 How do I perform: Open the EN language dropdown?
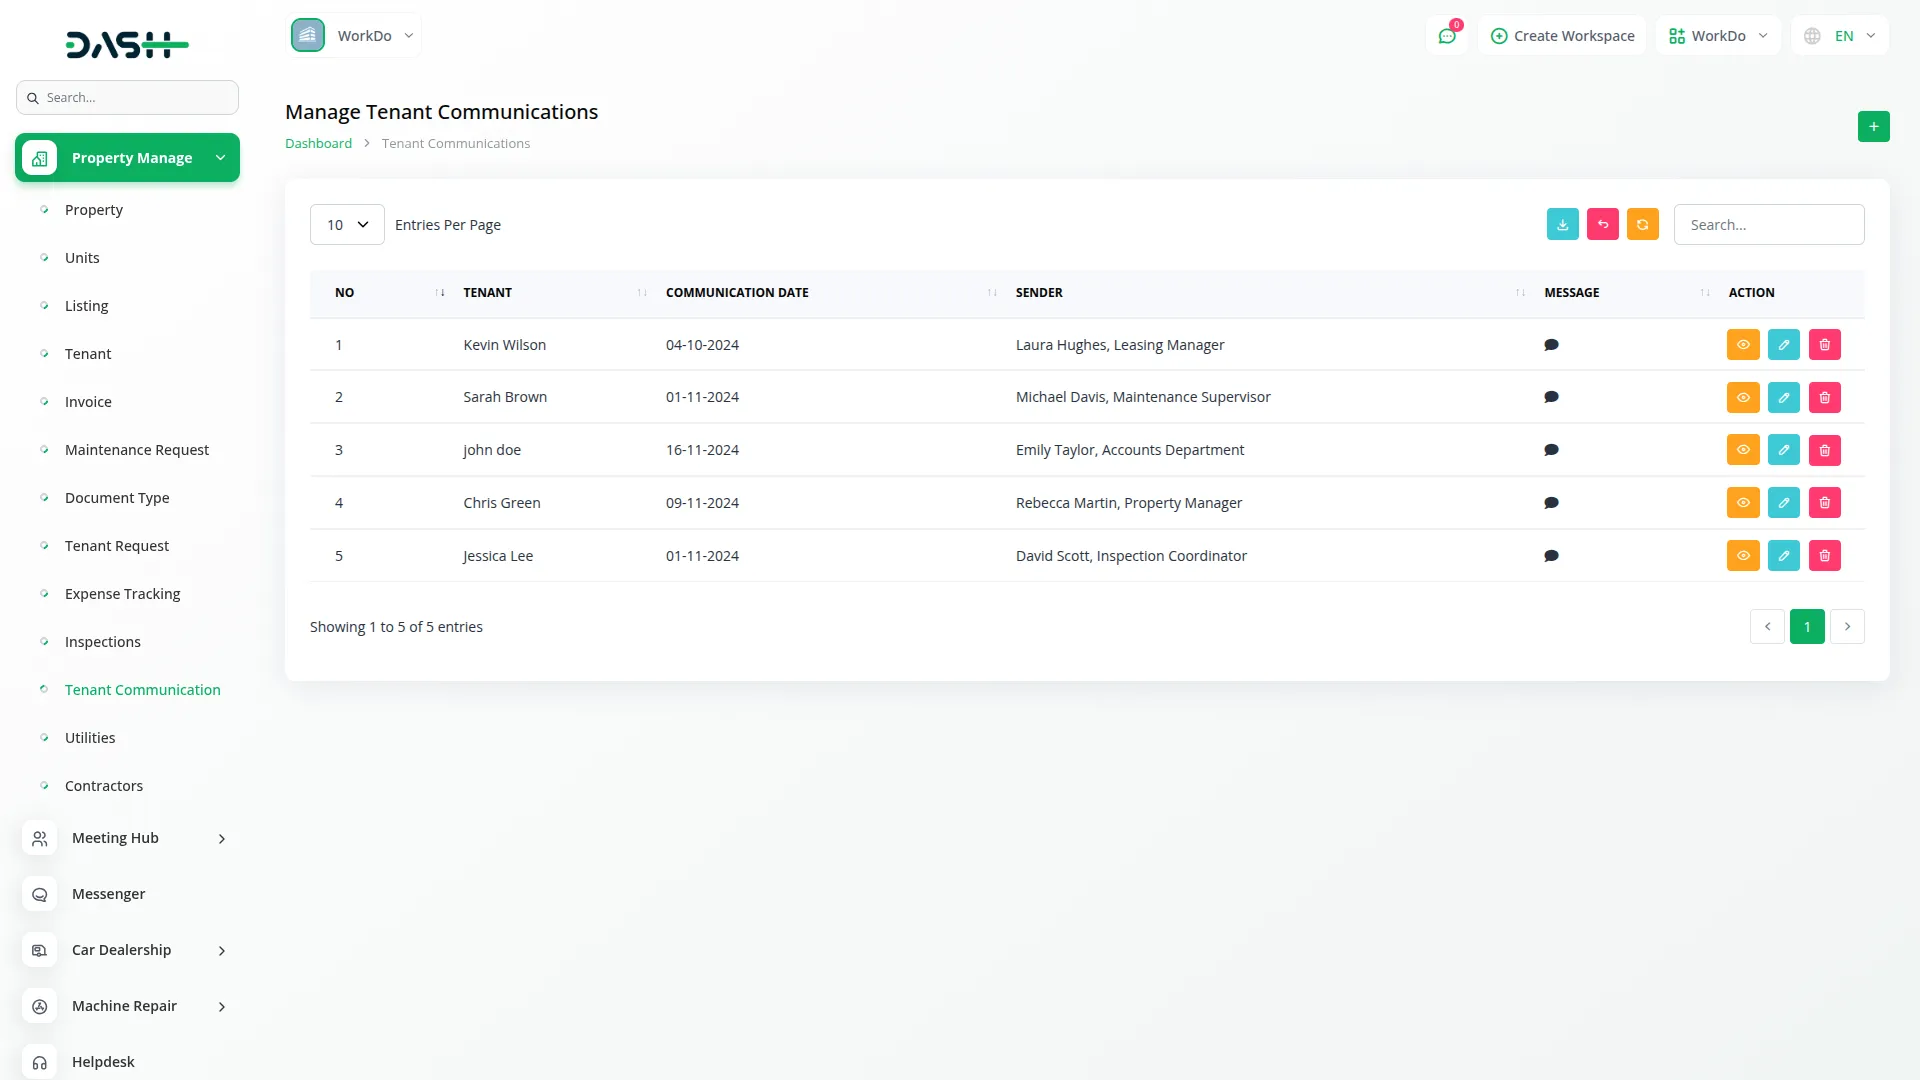point(1840,36)
